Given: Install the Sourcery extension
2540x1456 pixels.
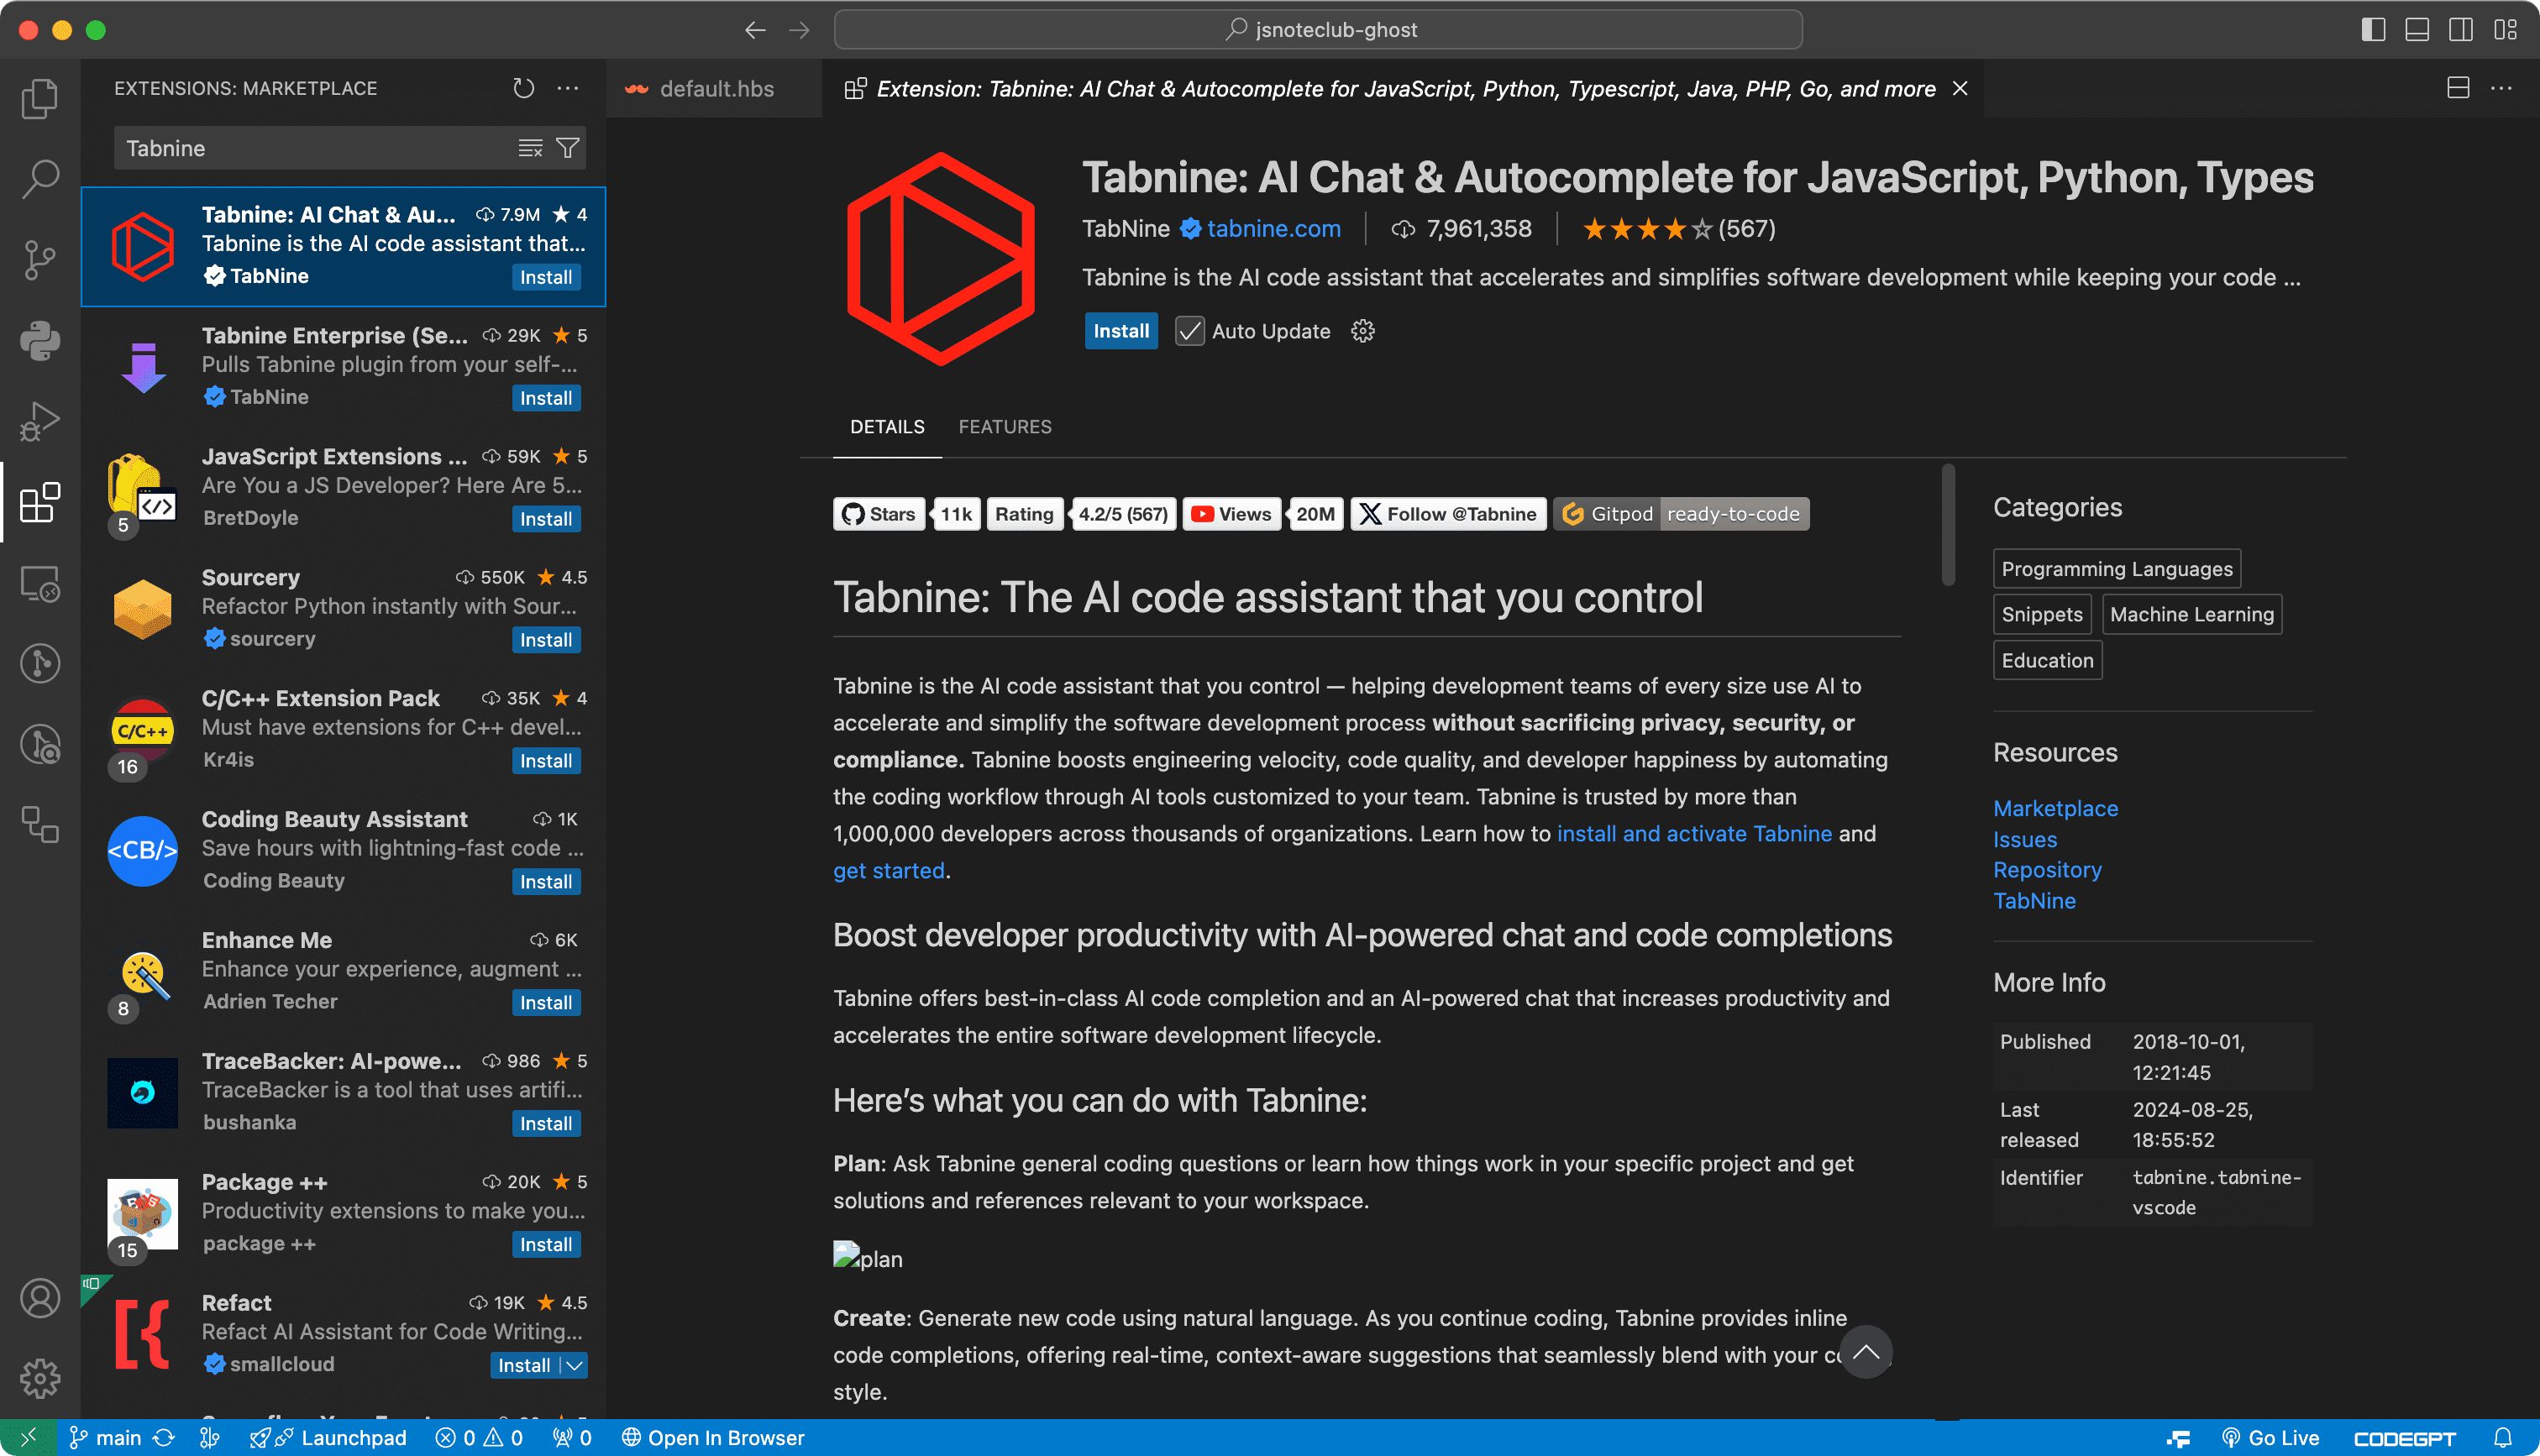Looking at the screenshot, I should 546,640.
